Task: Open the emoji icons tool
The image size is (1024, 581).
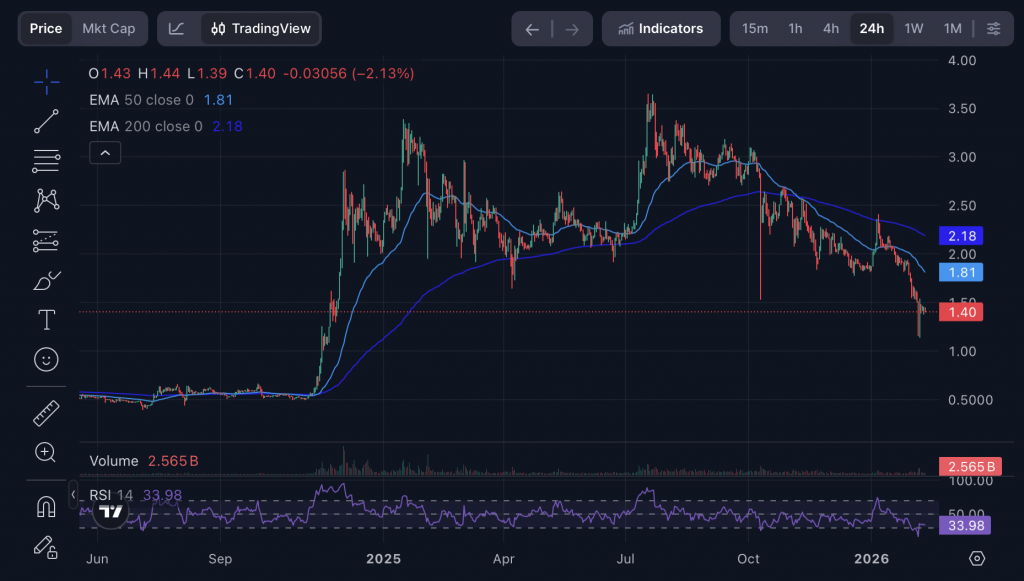Action: pos(46,359)
